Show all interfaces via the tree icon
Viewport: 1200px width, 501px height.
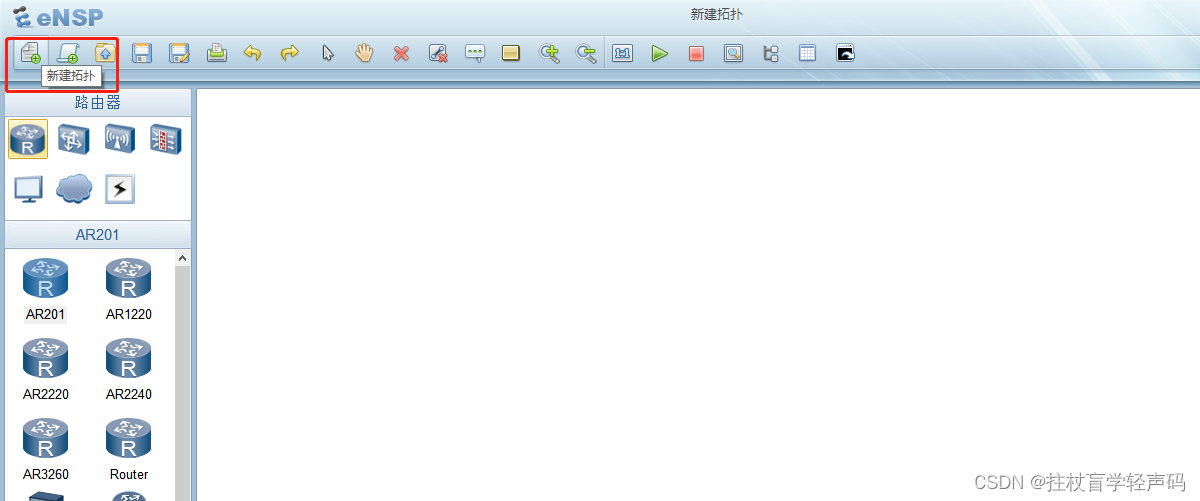coord(771,53)
